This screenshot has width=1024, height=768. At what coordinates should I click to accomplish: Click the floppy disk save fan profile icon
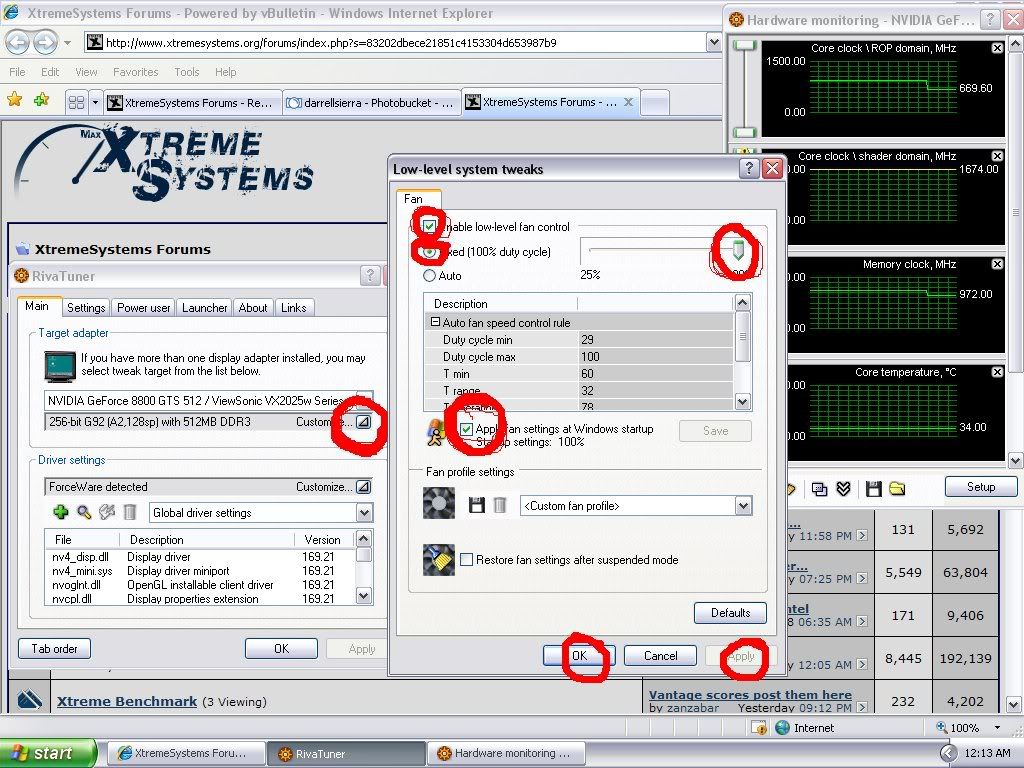(x=477, y=507)
